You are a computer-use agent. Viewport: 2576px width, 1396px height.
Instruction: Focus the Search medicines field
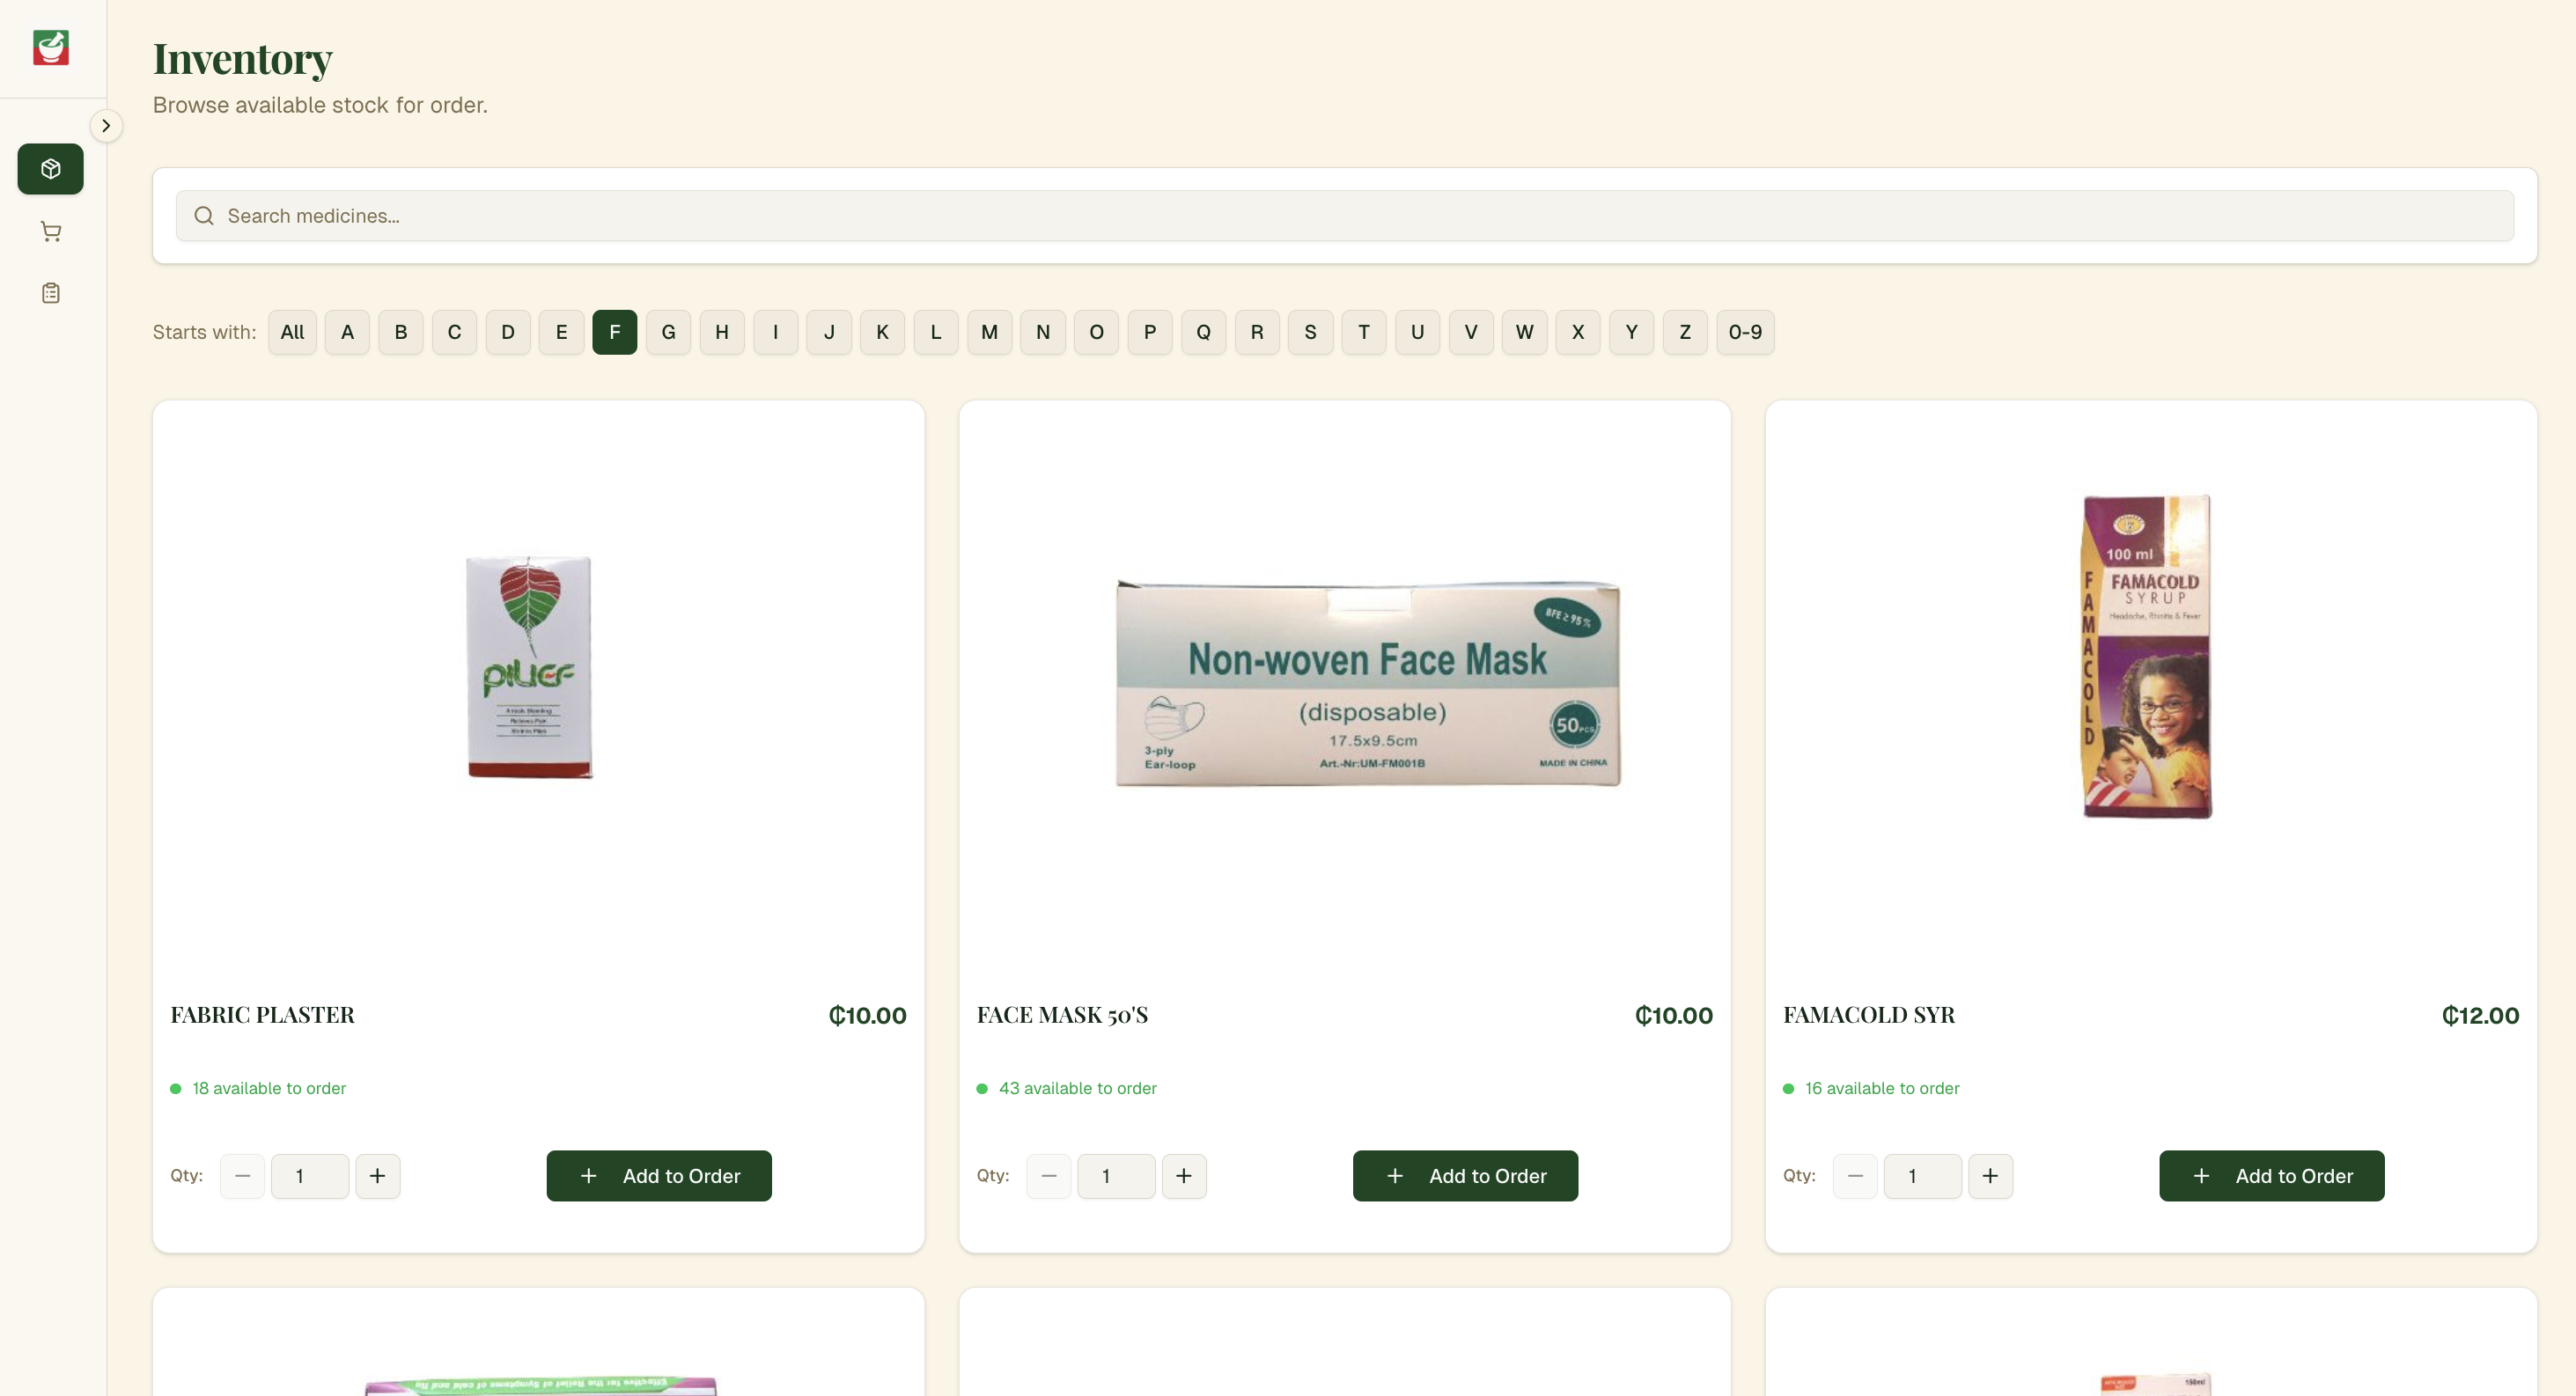click(x=1344, y=216)
